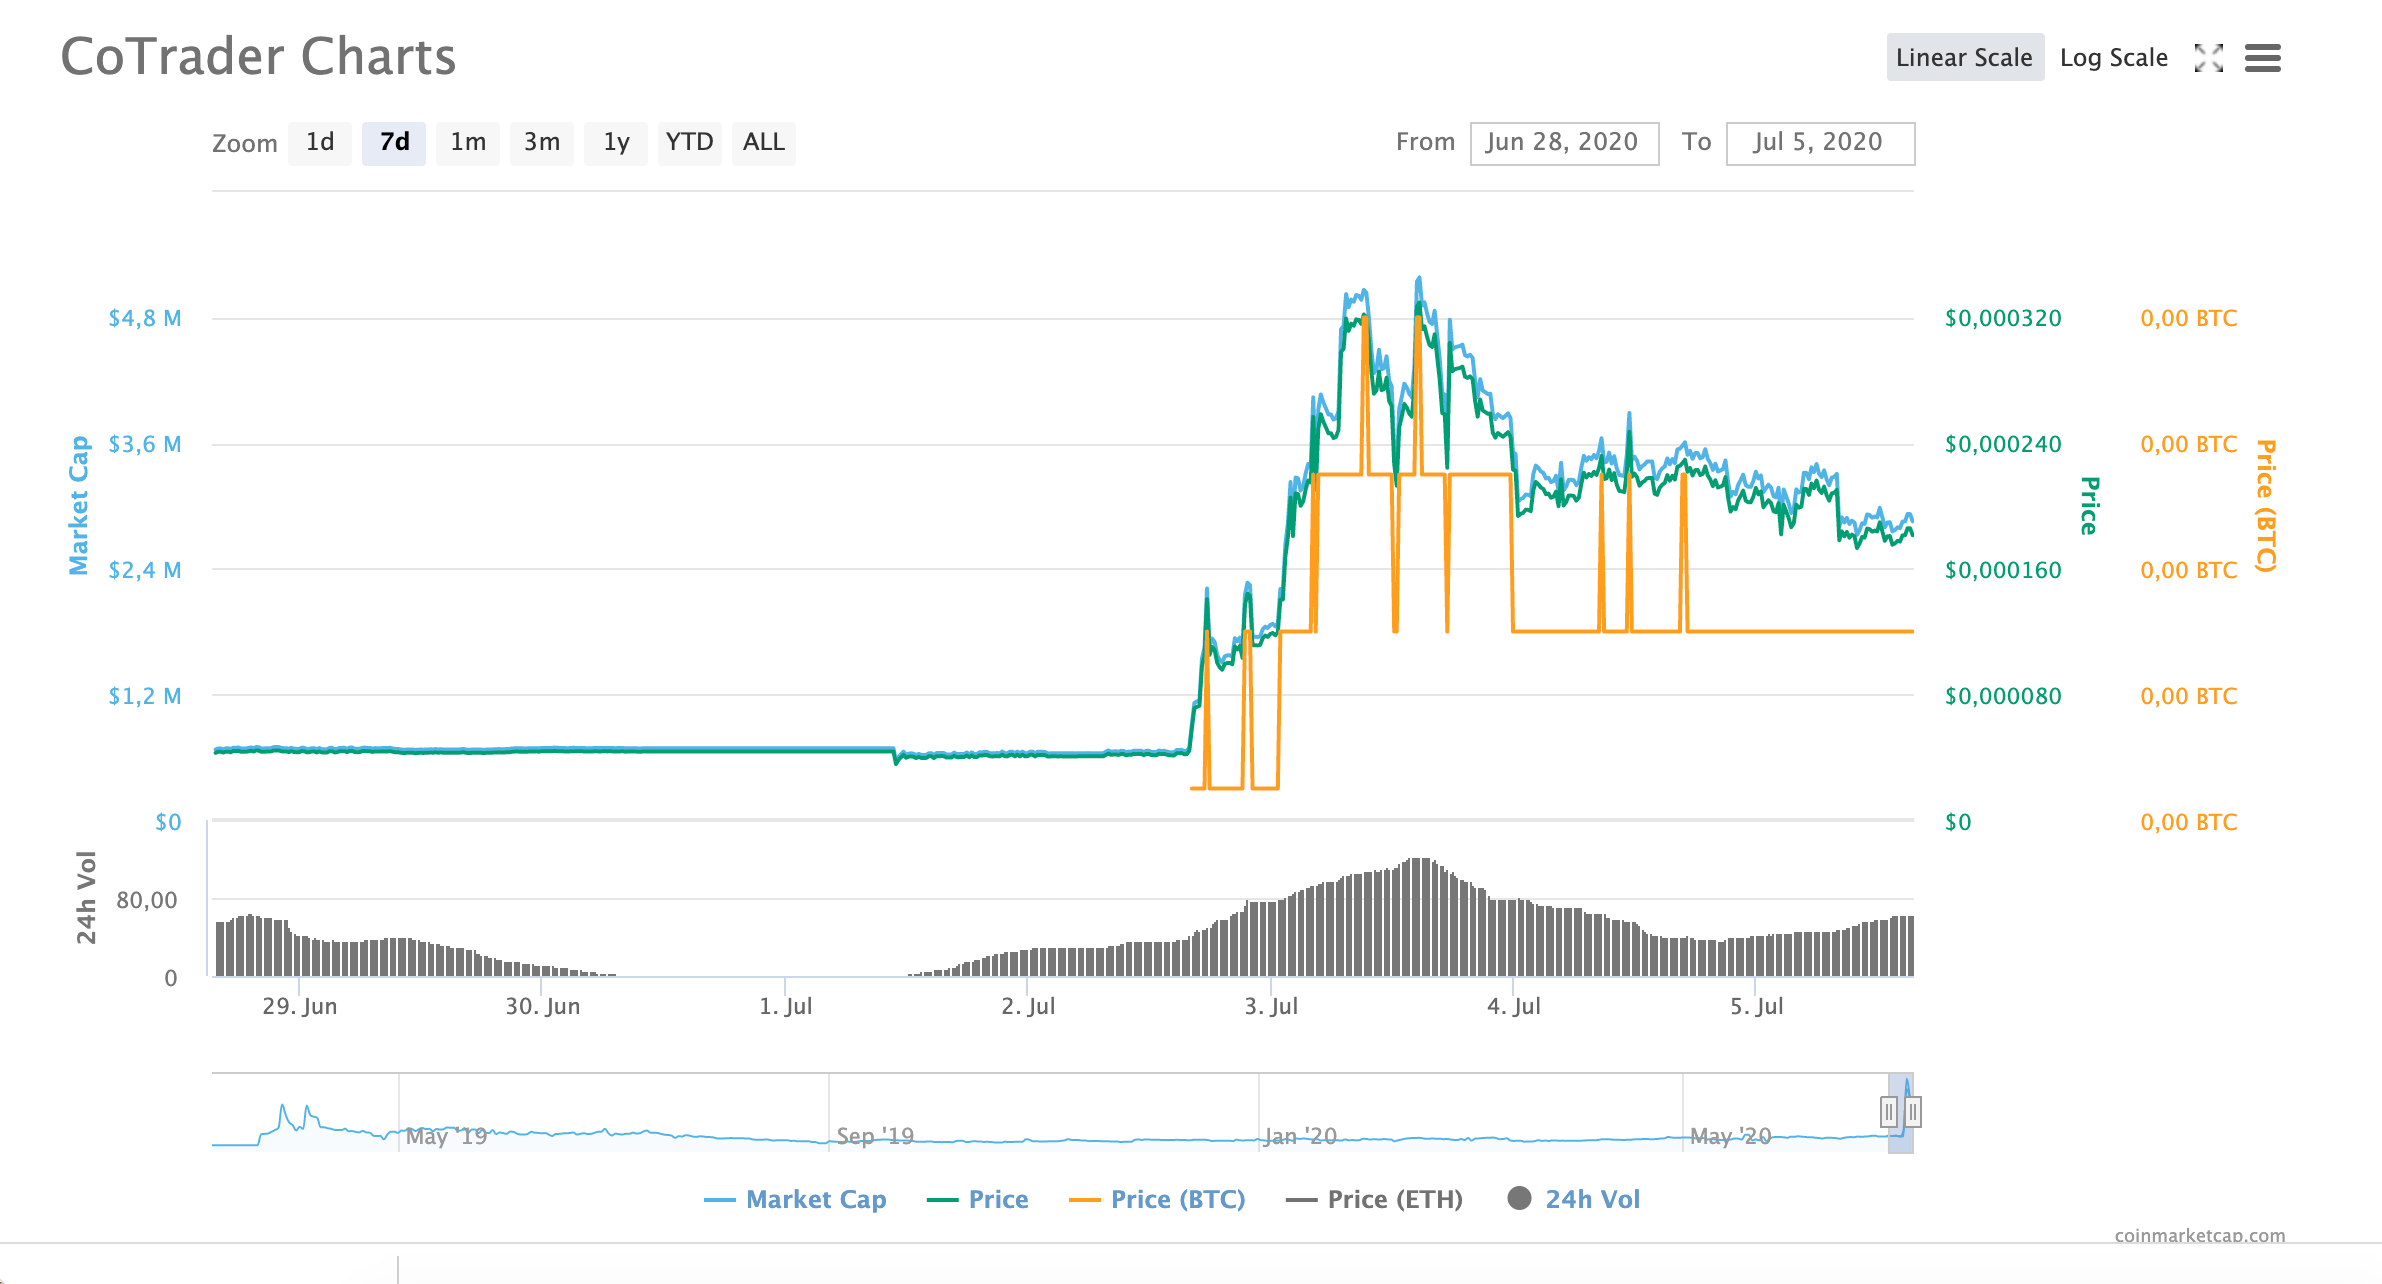Hide the Price series via legend

point(997,1199)
